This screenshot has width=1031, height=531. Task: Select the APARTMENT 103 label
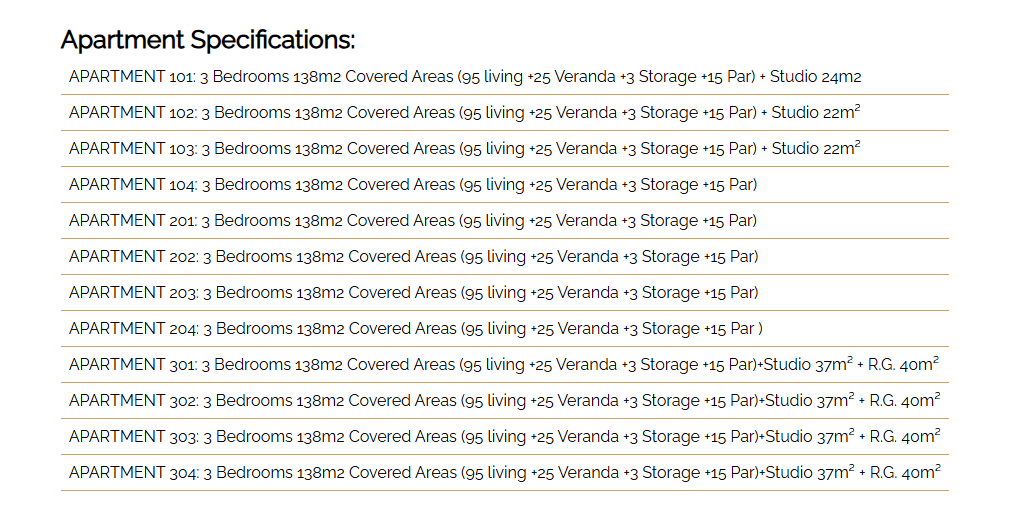[x=132, y=149]
